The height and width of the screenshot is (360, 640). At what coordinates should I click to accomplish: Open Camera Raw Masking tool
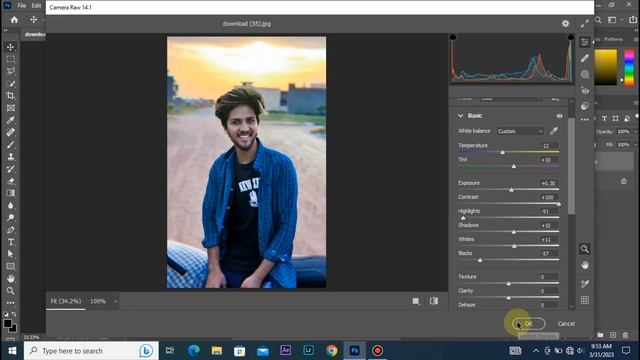[585, 74]
